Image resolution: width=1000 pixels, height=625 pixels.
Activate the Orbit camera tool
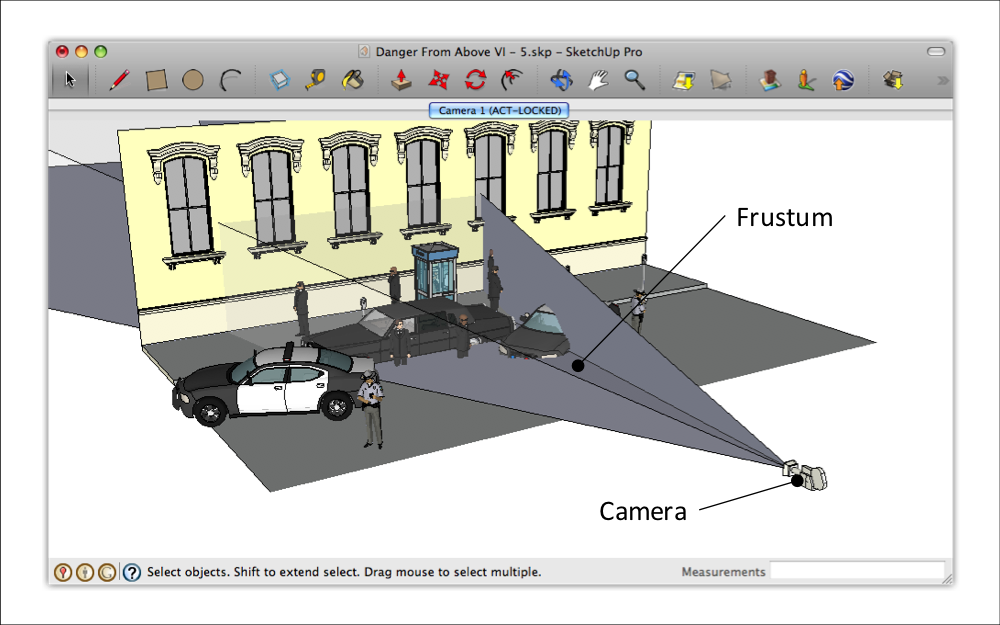(560, 81)
